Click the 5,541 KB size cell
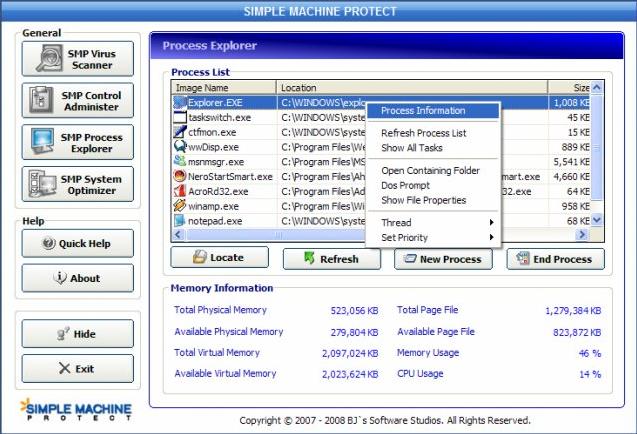The image size is (637, 434). [571, 162]
